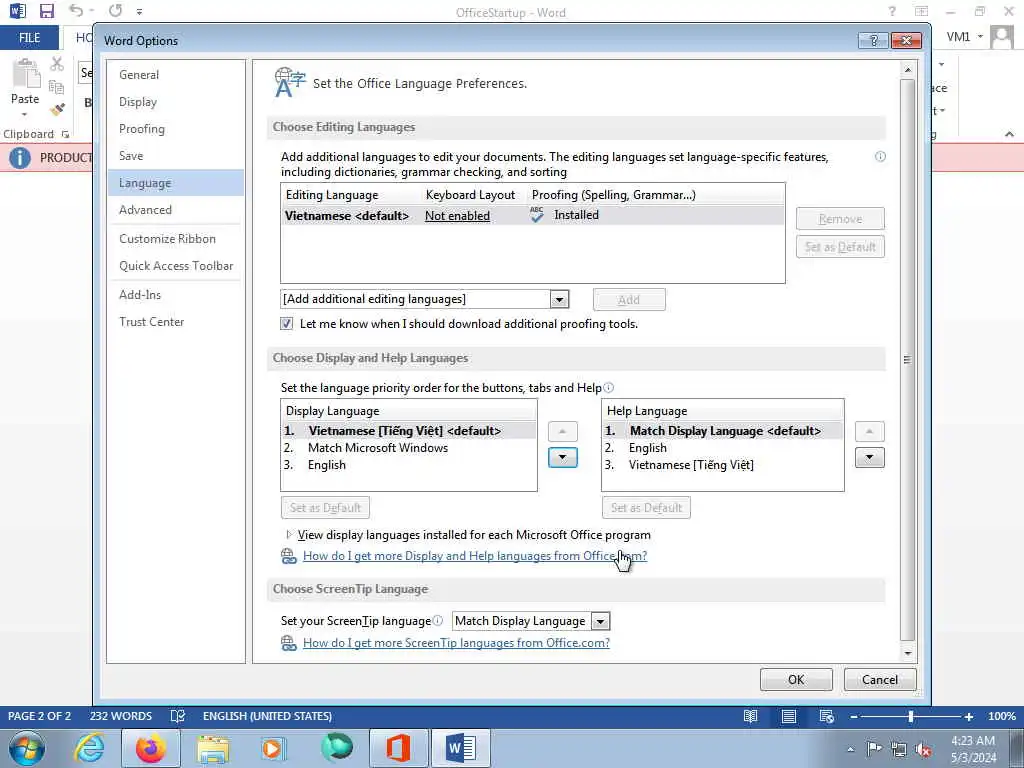This screenshot has height=768, width=1024.
Task: Click the Undo arrow icon
Action: [x=76, y=11]
